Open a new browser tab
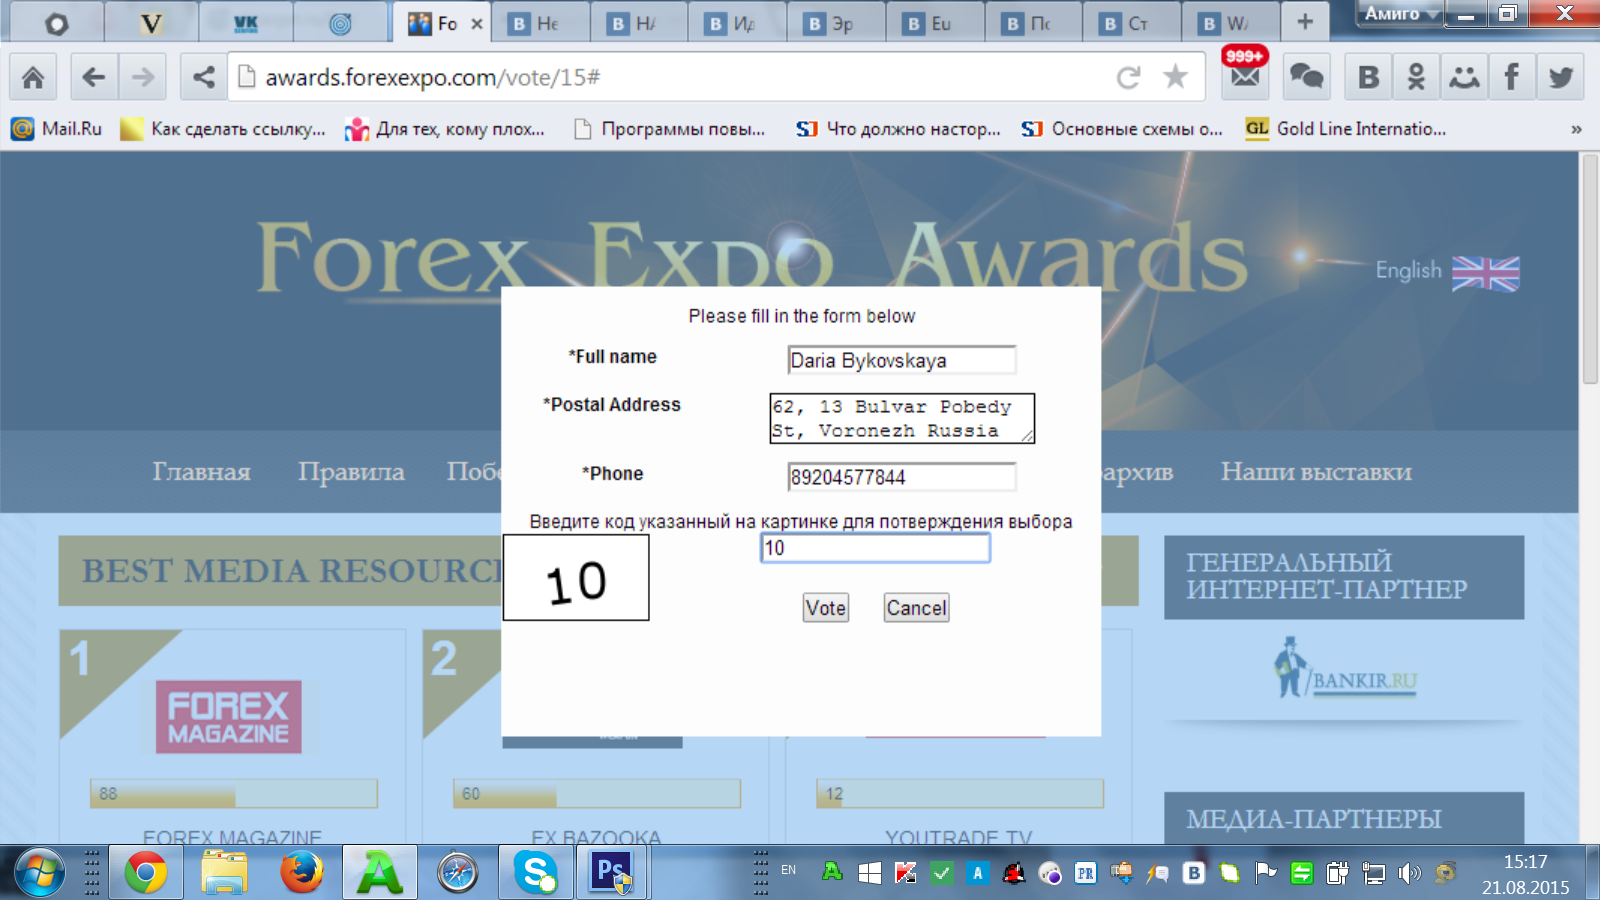The width and height of the screenshot is (1600, 900). pyautogui.click(x=1305, y=22)
